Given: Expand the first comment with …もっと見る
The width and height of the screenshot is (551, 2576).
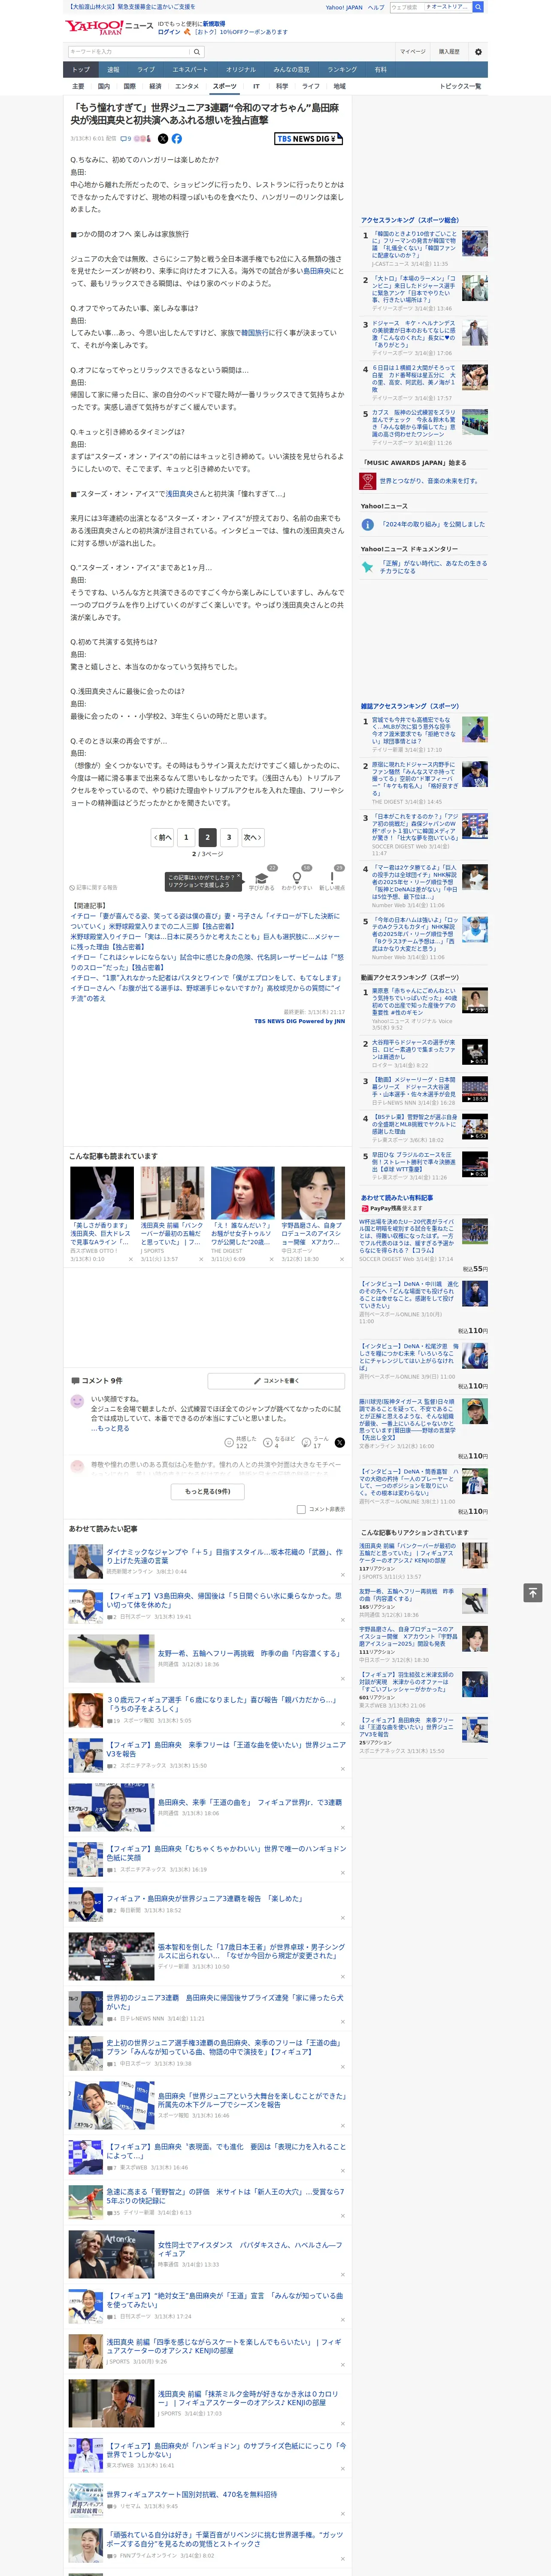Looking at the screenshot, I should 110,1428.
